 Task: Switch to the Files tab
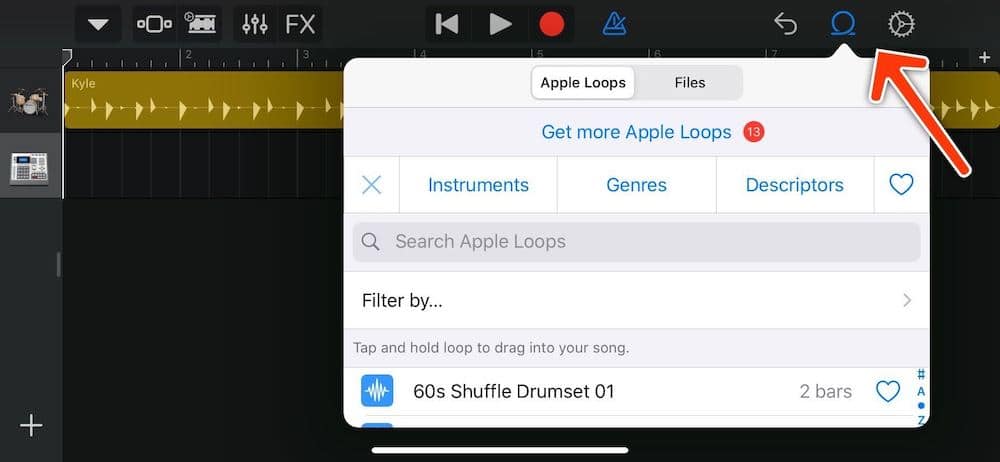pyautogui.click(x=689, y=83)
